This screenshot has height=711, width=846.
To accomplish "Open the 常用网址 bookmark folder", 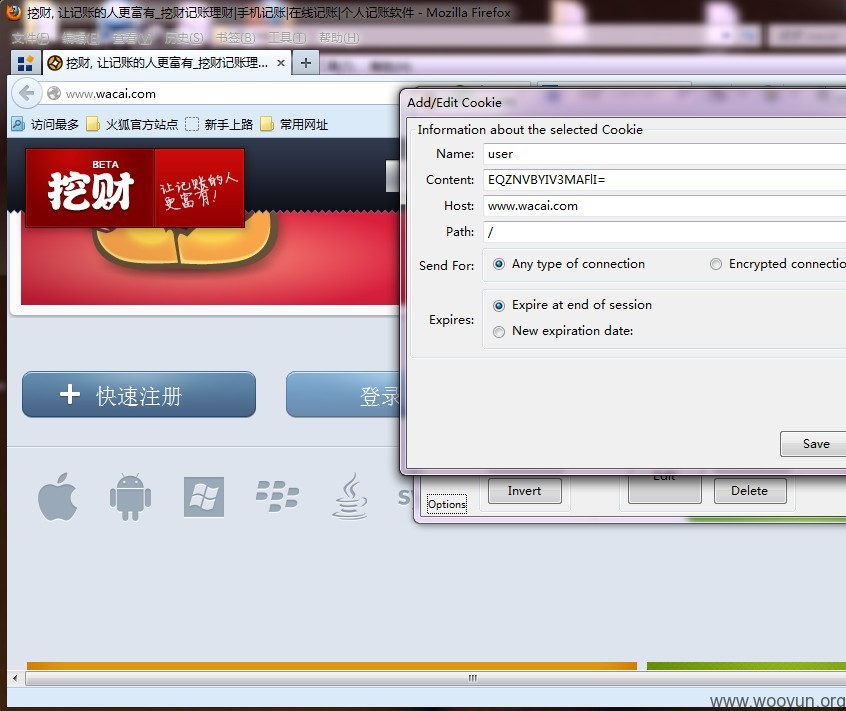I will pyautogui.click(x=294, y=124).
